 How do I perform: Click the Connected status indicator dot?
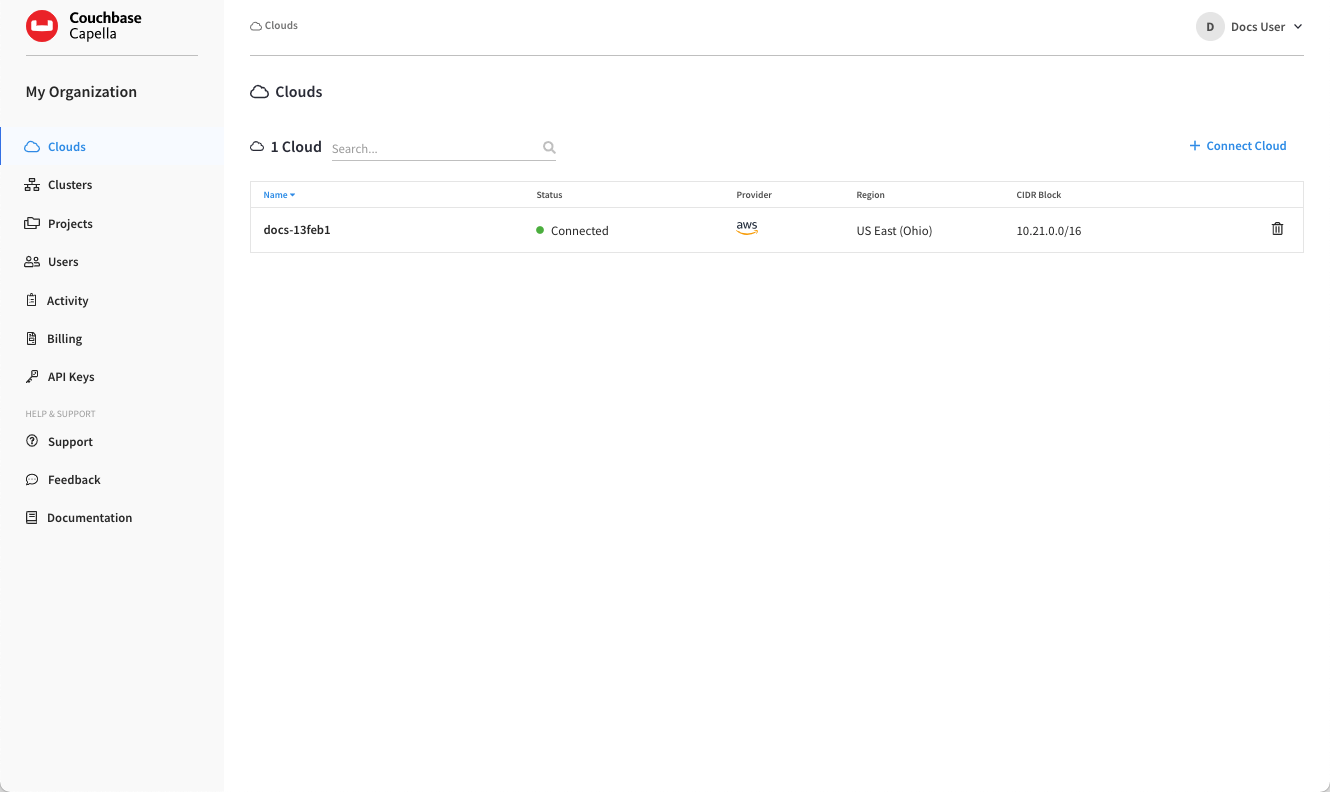(540, 230)
